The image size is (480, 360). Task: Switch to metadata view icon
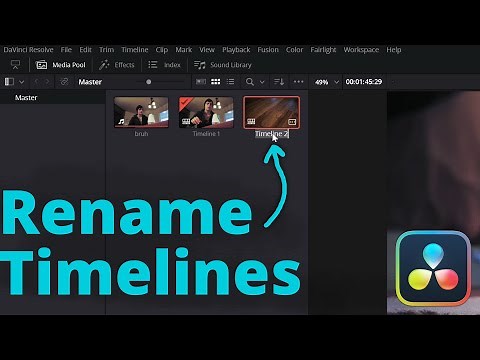tap(201, 82)
